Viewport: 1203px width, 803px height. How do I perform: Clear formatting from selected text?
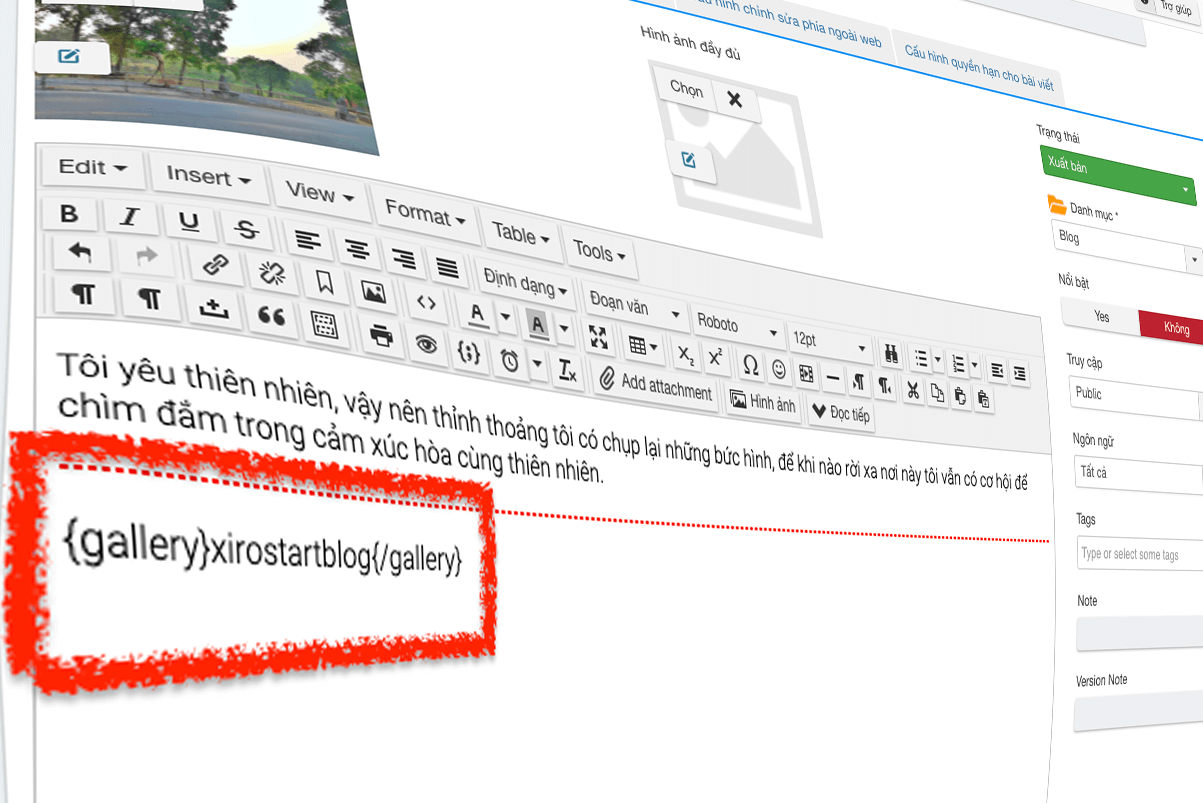click(x=567, y=371)
